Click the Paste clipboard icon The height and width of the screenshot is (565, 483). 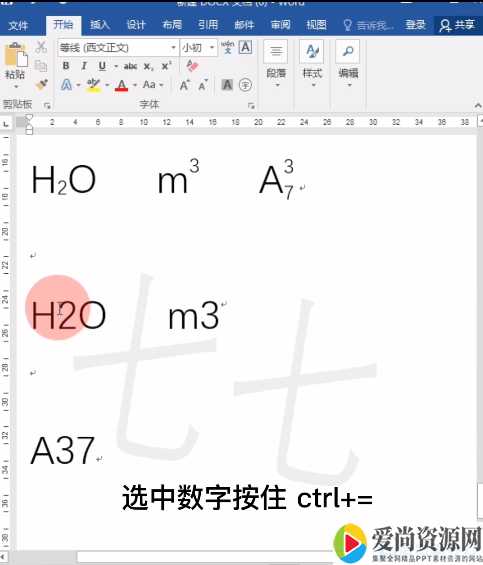[16, 55]
